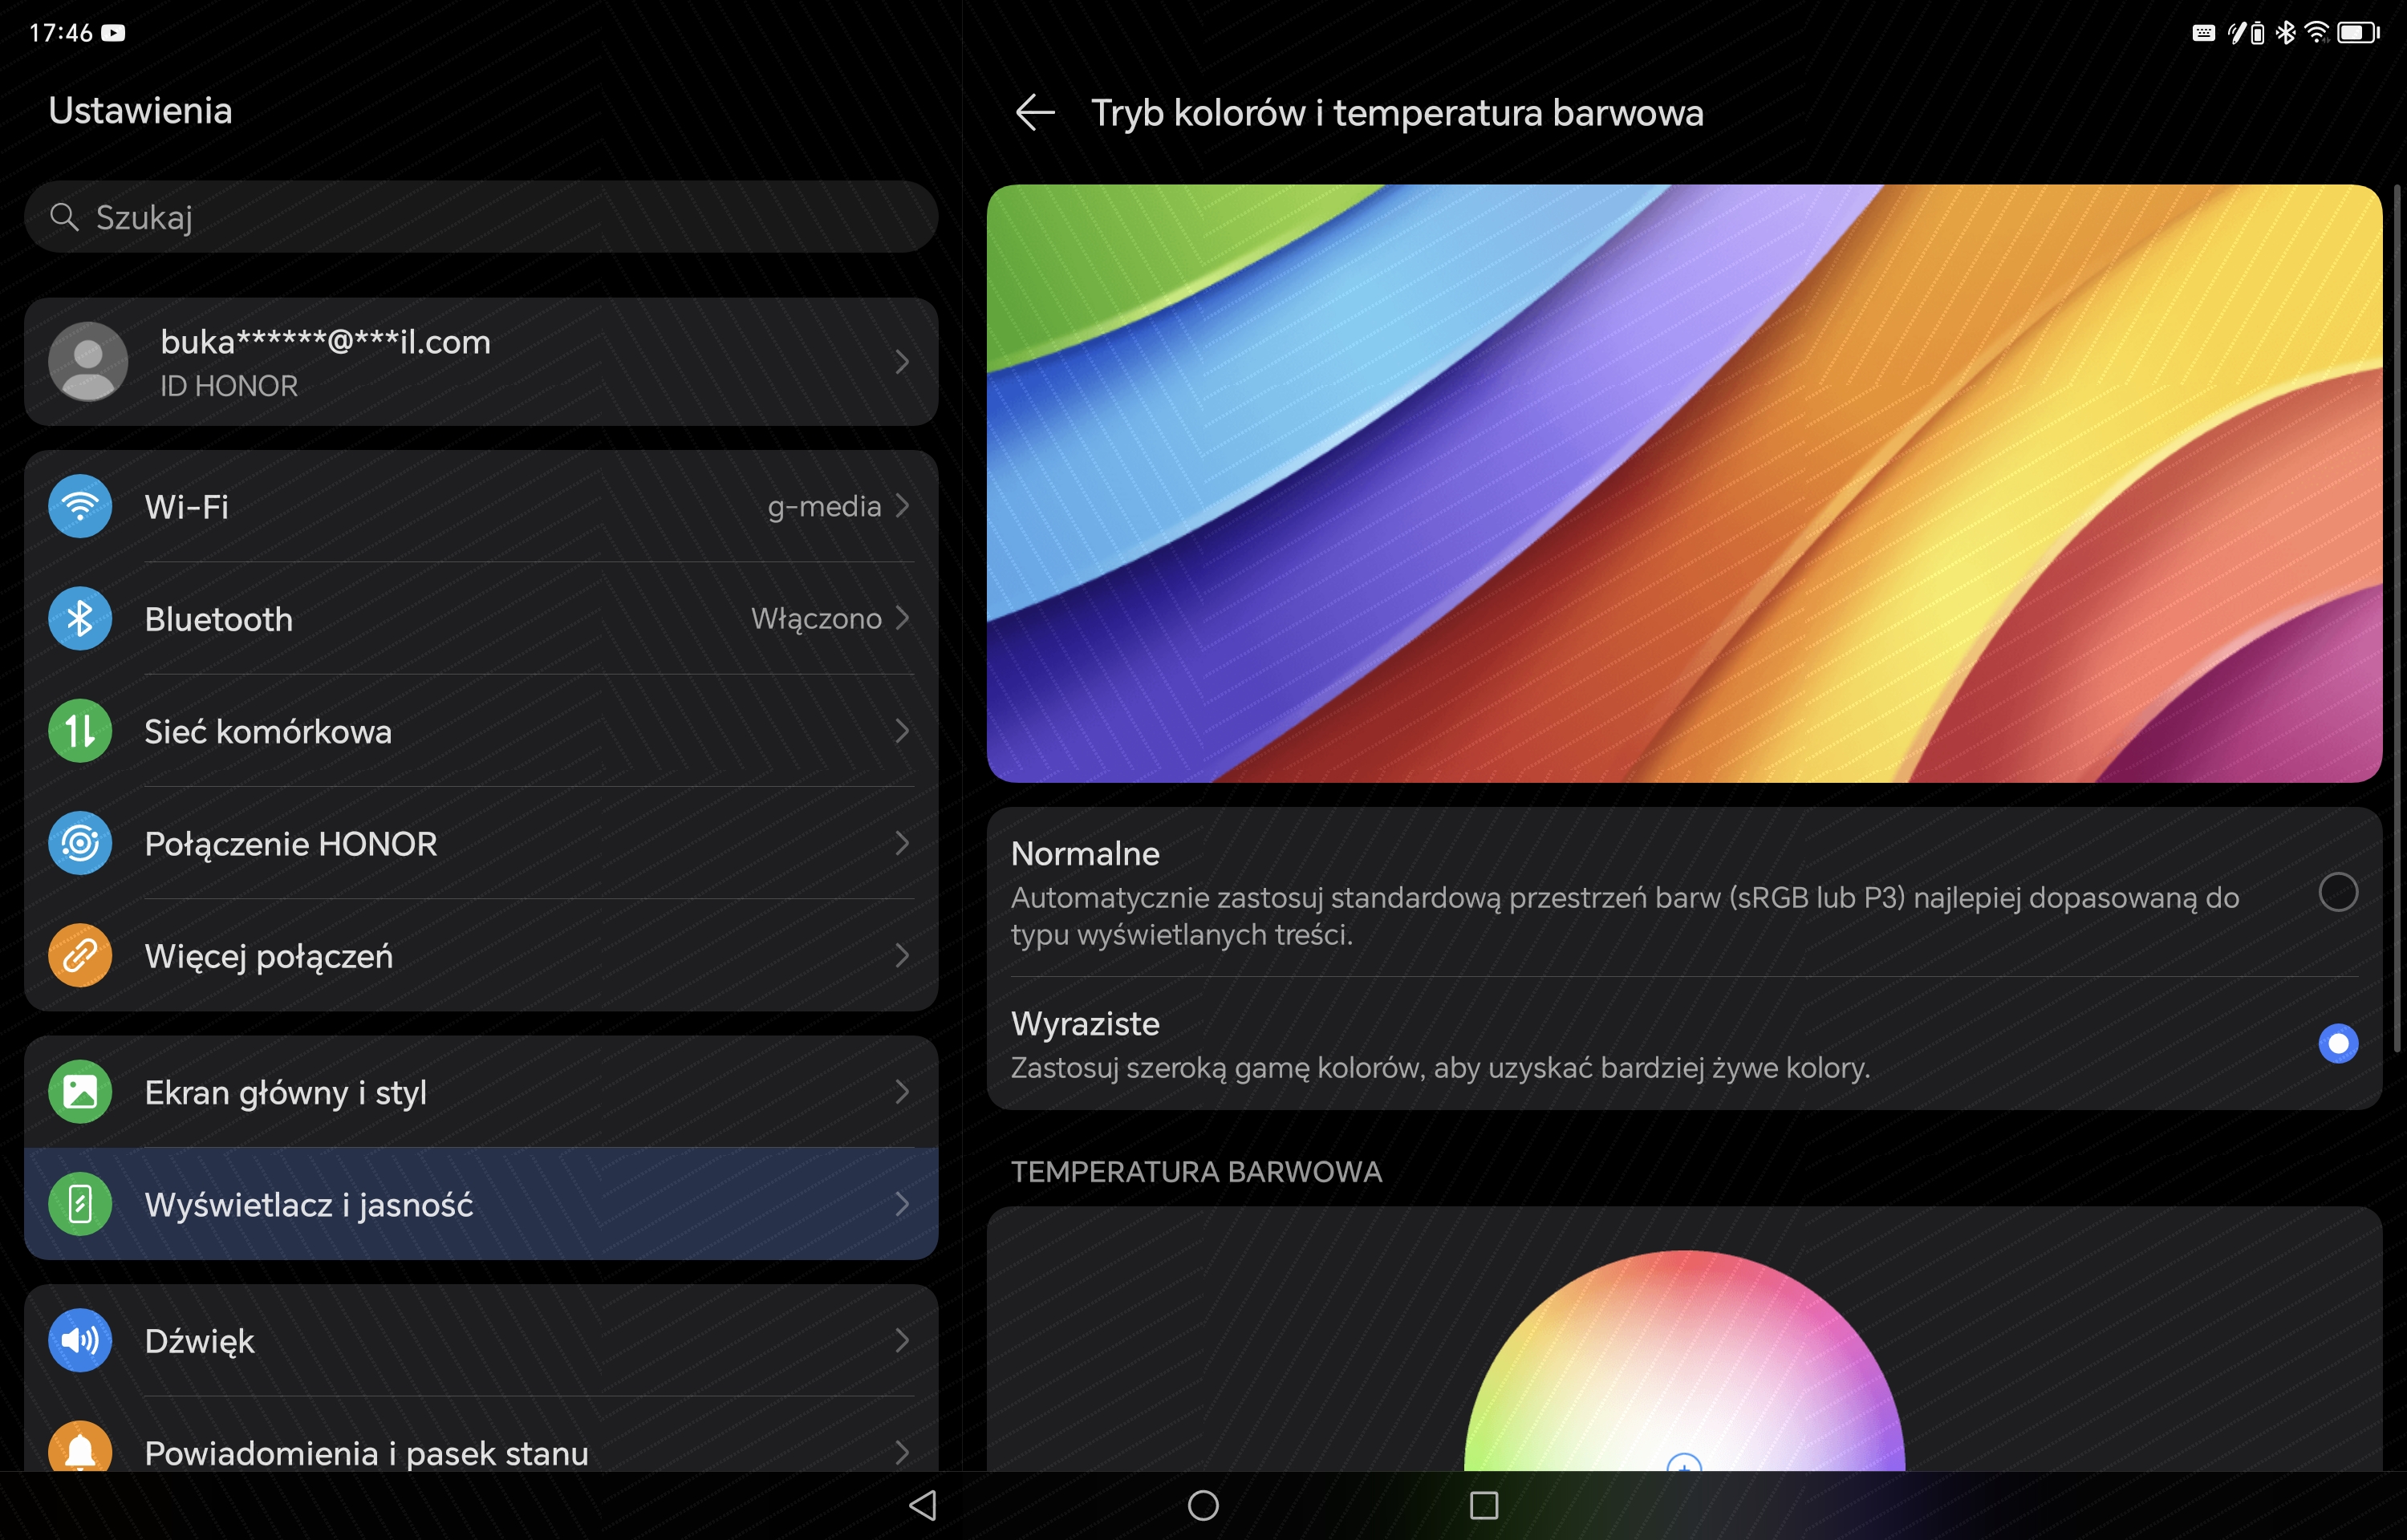Image resolution: width=2407 pixels, height=1540 pixels.
Task: Tap the Wi-Fi status bar icon
Action: click(2316, 33)
